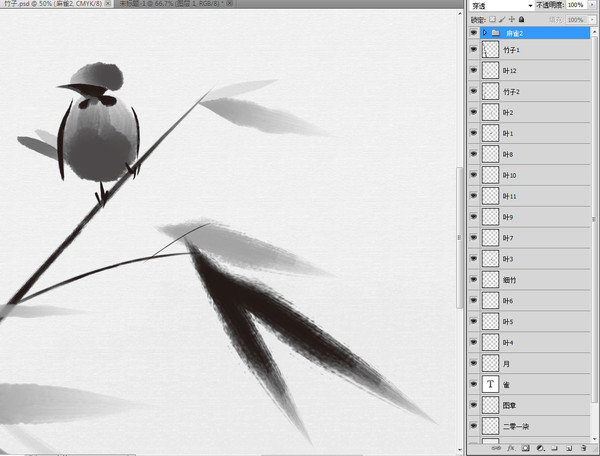Hide the 竹子1 layer
Image resolution: width=600 pixels, height=456 pixels.
tap(474, 50)
